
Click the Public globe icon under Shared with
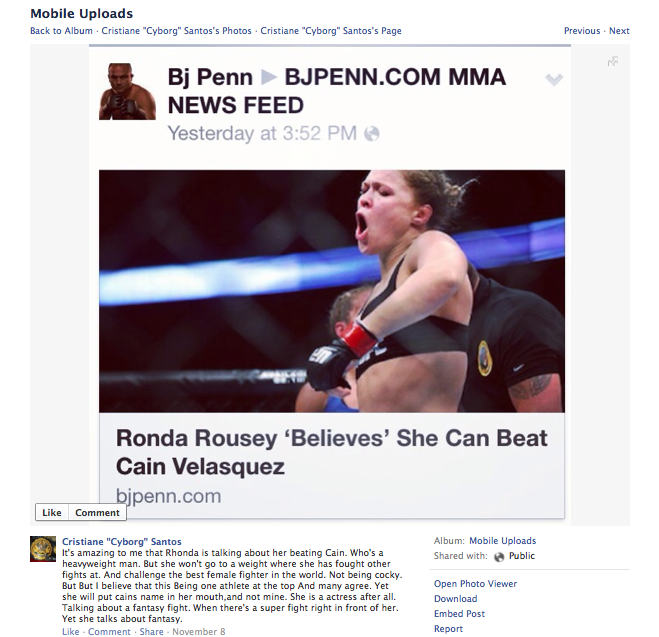pos(499,556)
